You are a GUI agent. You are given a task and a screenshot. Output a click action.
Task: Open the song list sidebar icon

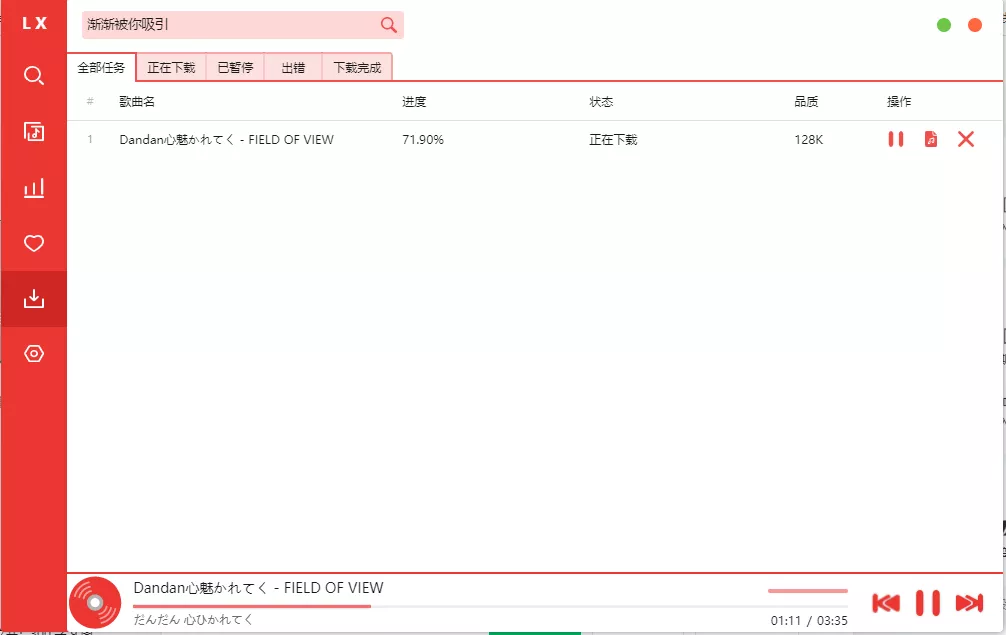click(33, 131)
